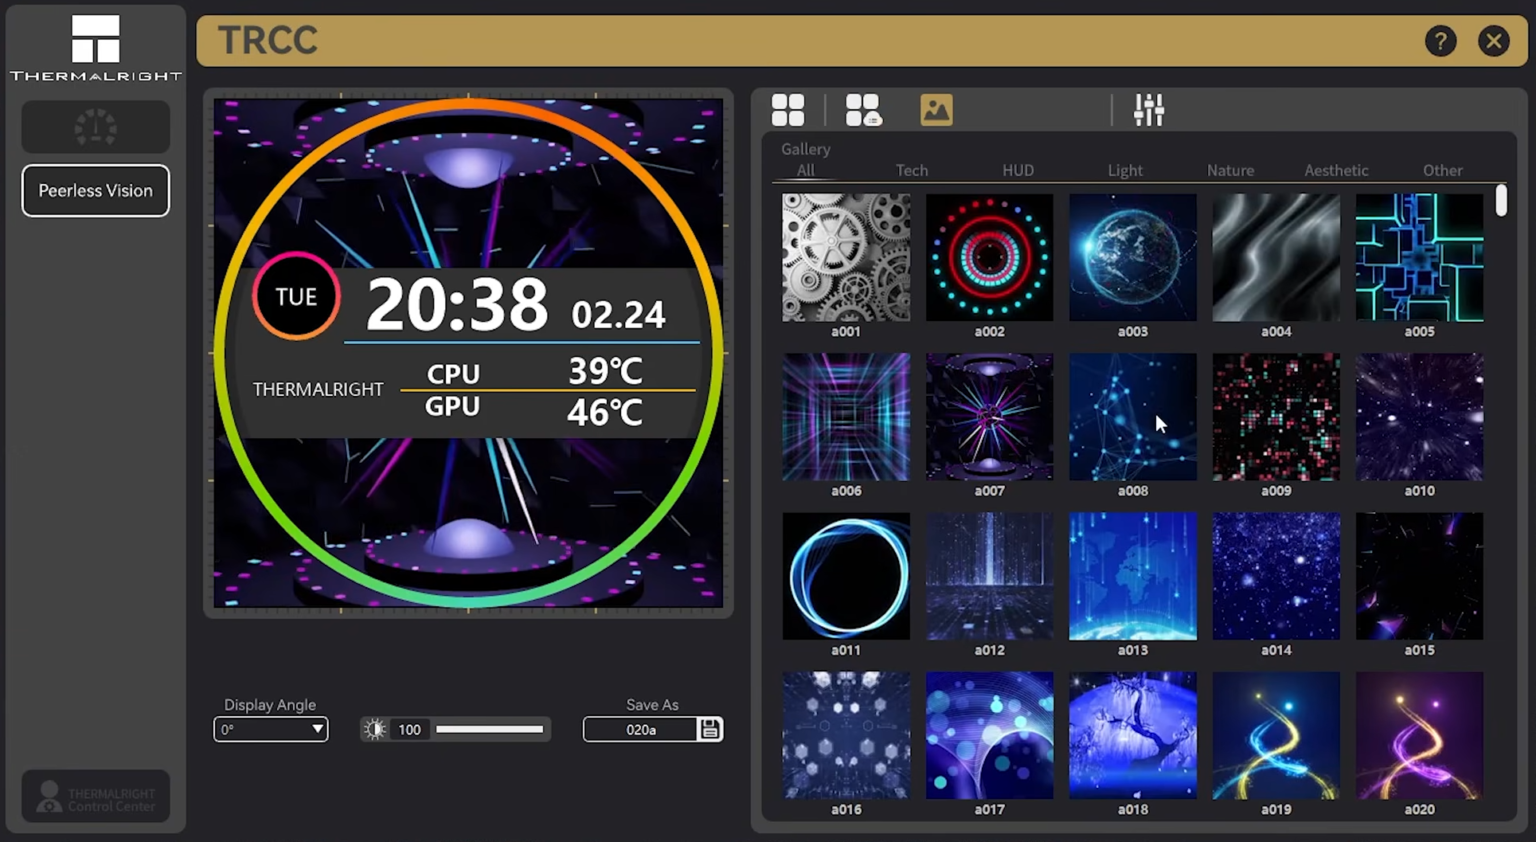Open the Aesthetic gallery category

click(x=1336, y=170)
